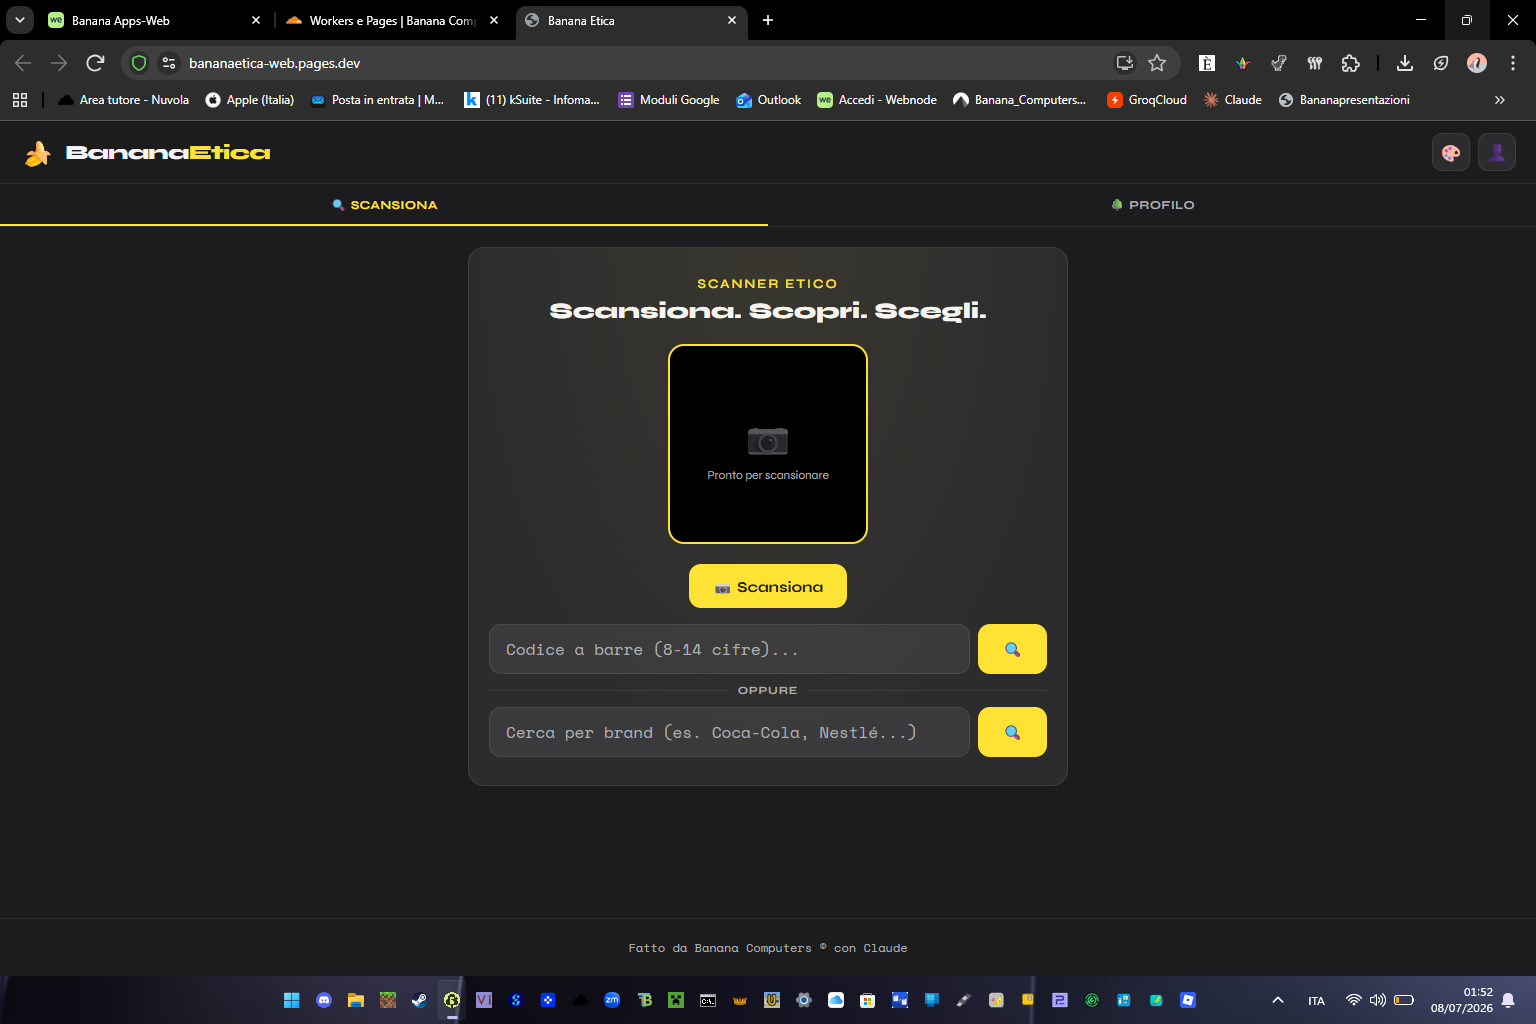This screenshot has width=1536, height=1024.
Task: Focus the barcode number input field
Action: [729, 649]
